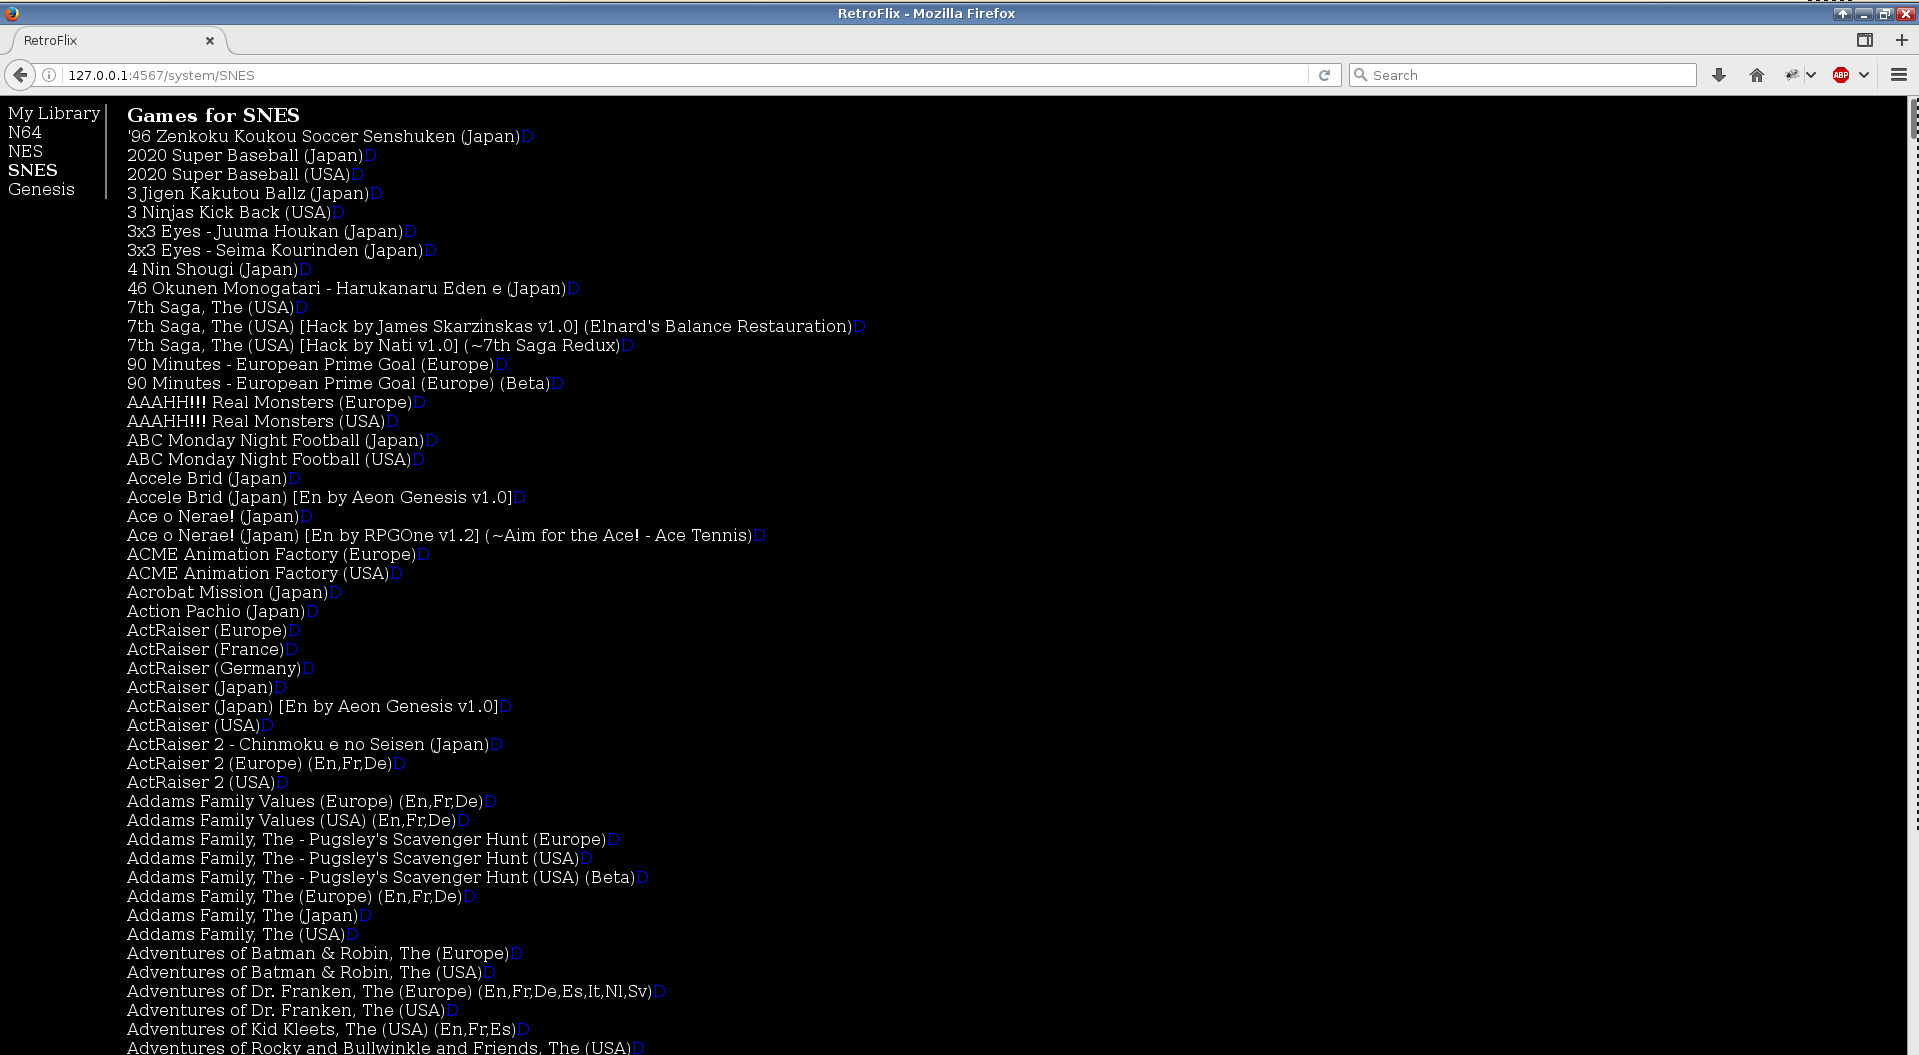
Task: Open the Firefox downloads panel
Action: [1719, 75]
